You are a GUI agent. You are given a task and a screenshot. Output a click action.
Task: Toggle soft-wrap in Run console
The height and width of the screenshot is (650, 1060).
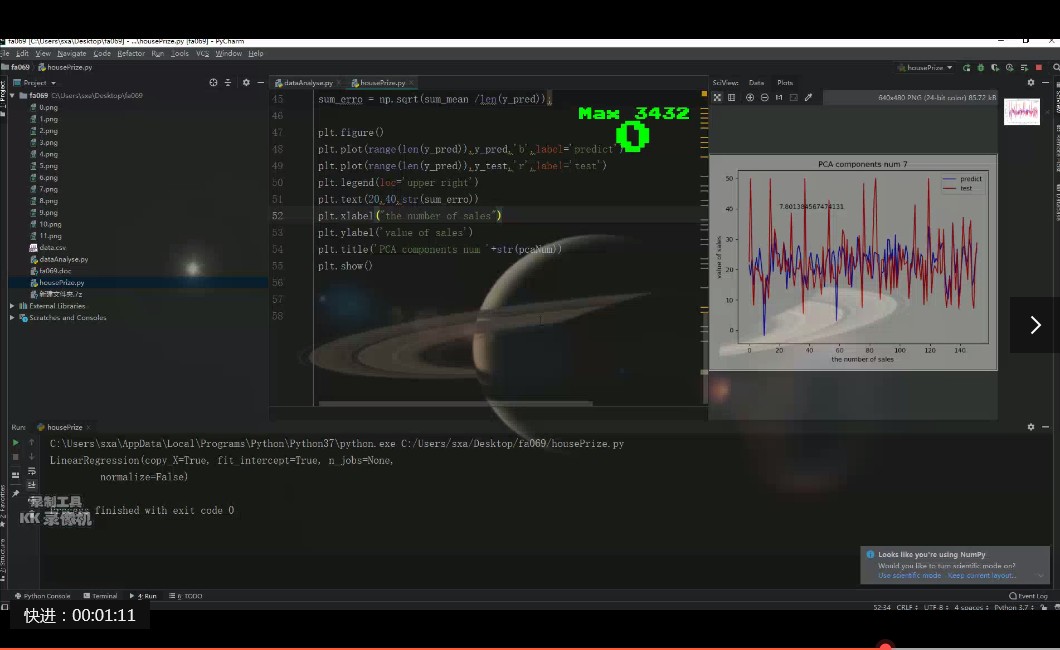tap(32, 471)
